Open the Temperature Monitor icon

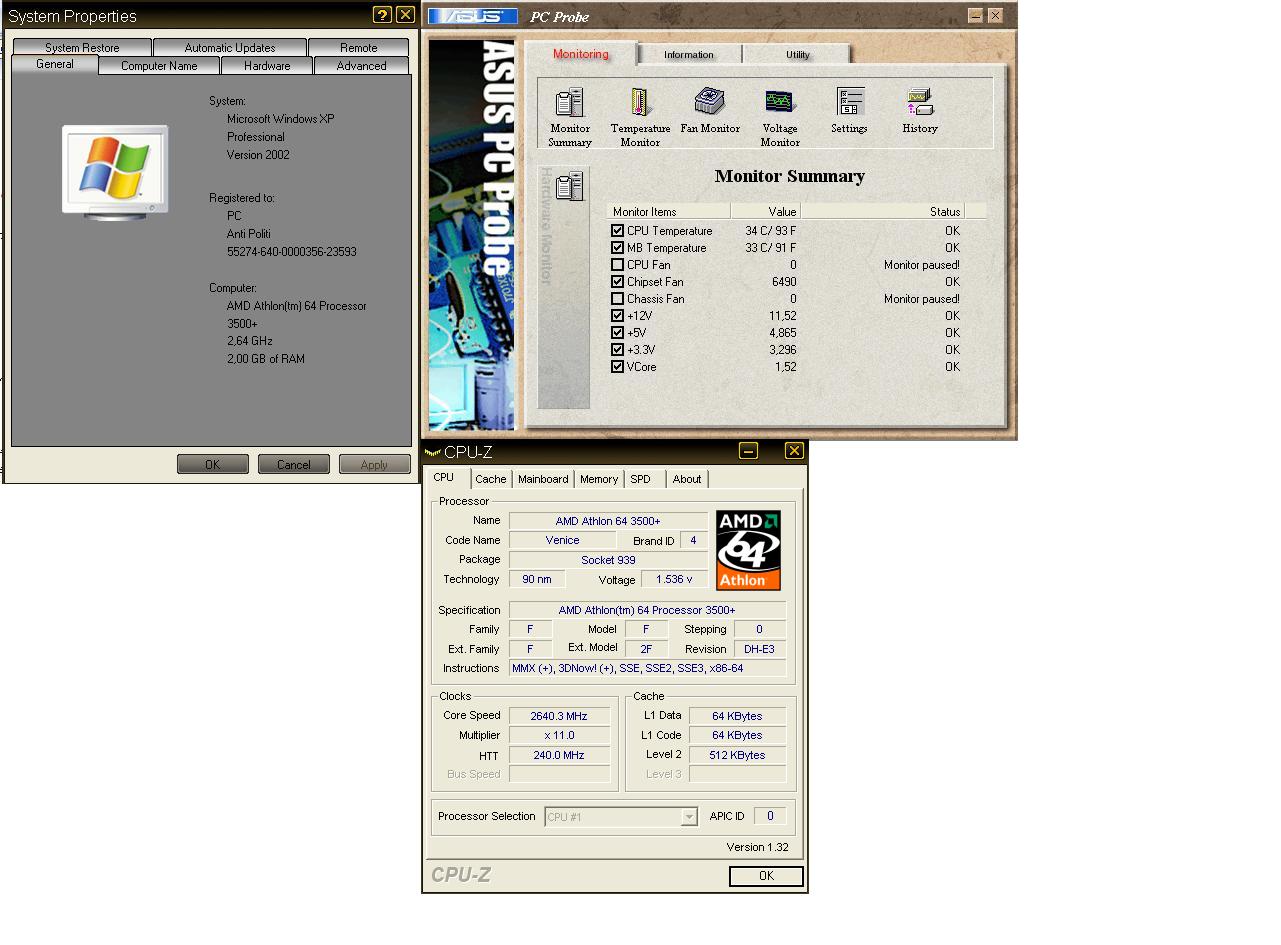point(640,118)
